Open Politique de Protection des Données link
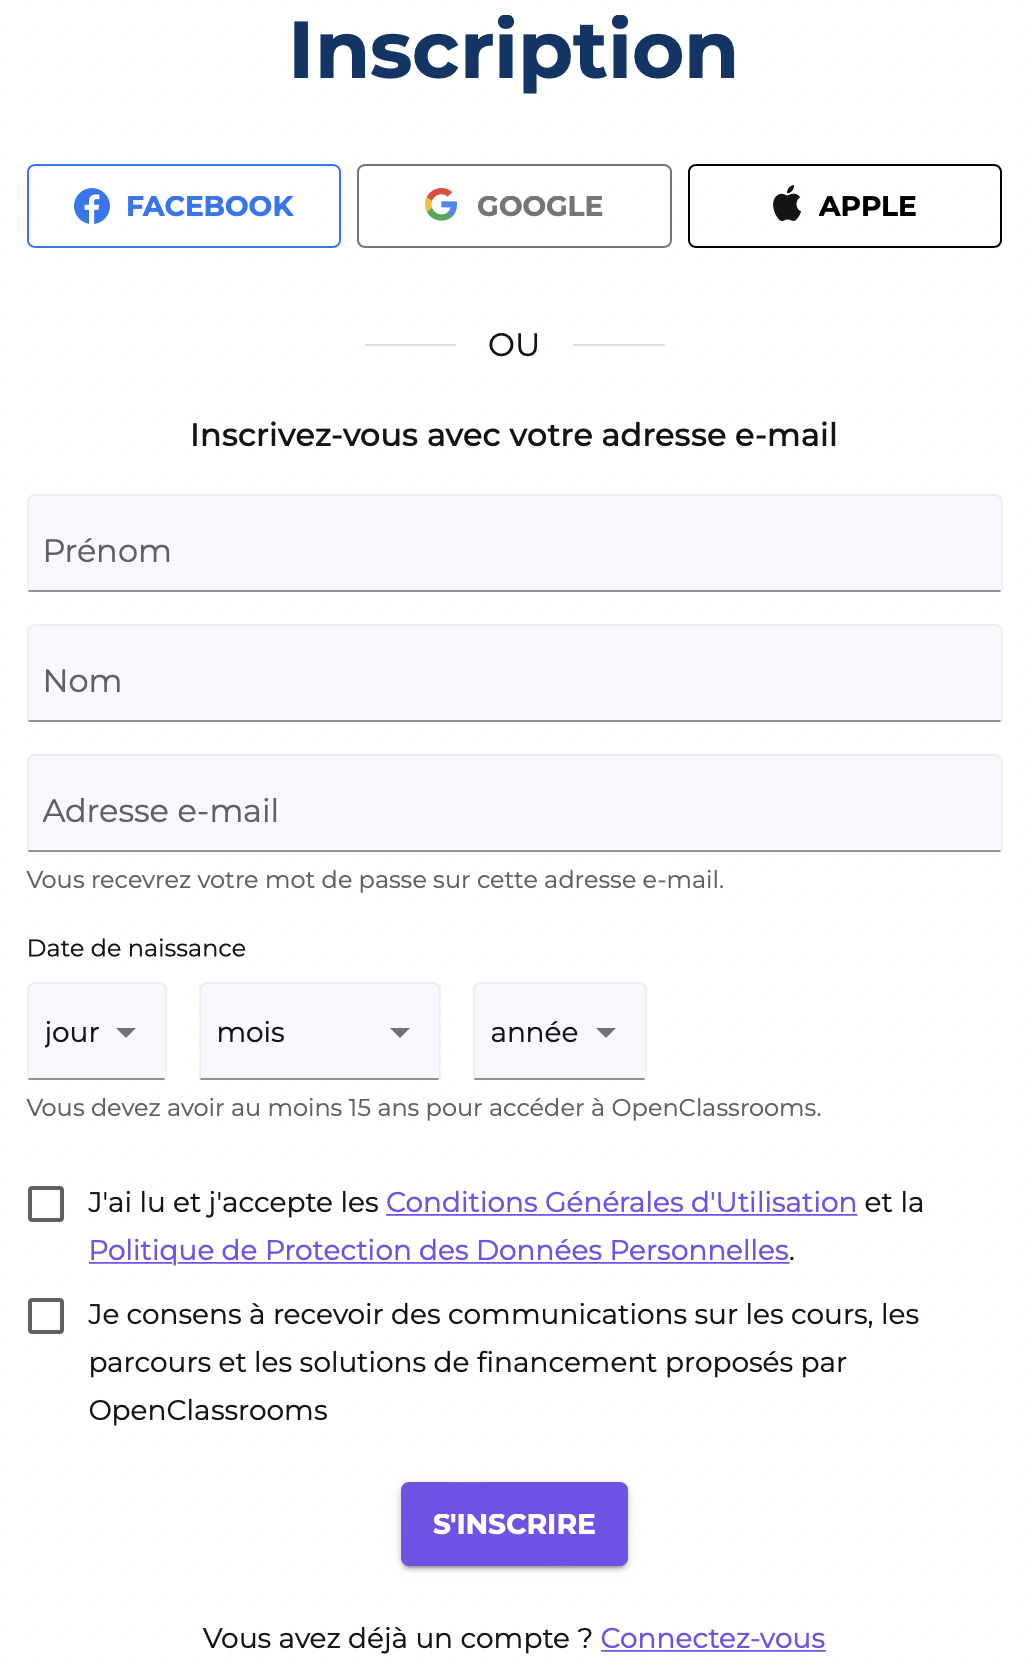The width and height of the screenshot is (1028, 1666). 439,1250
